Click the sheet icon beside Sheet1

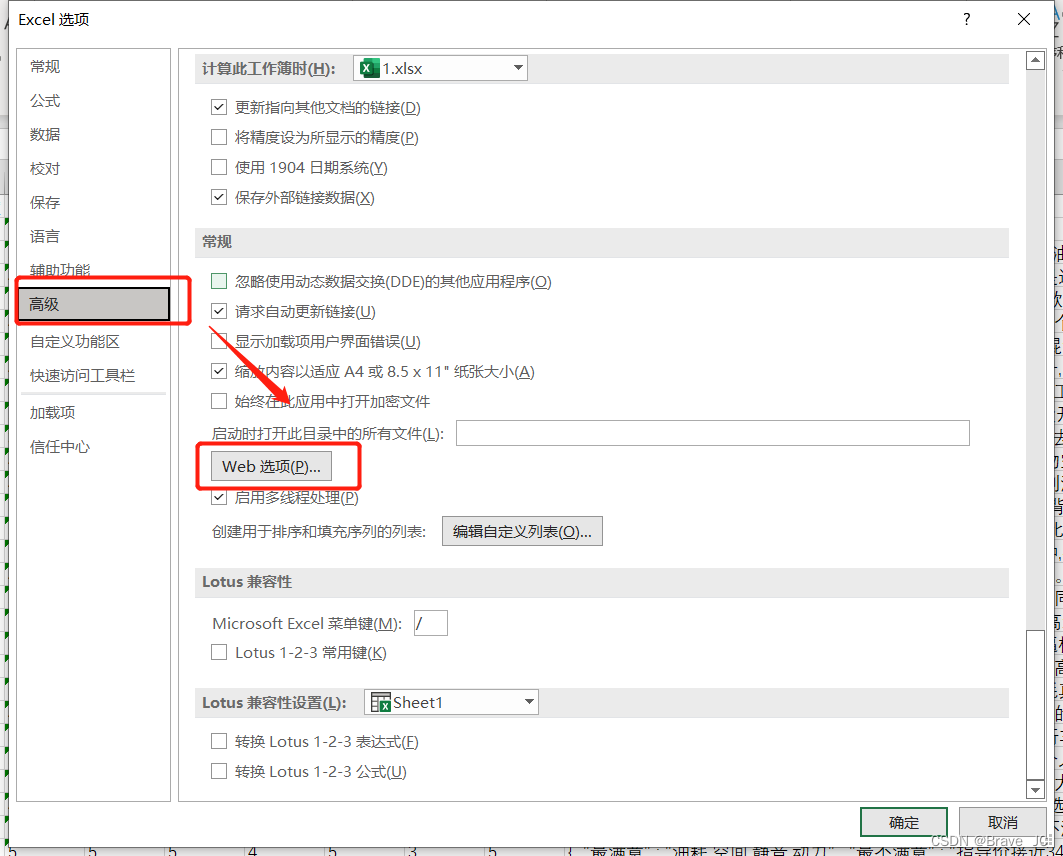[381, 702]
